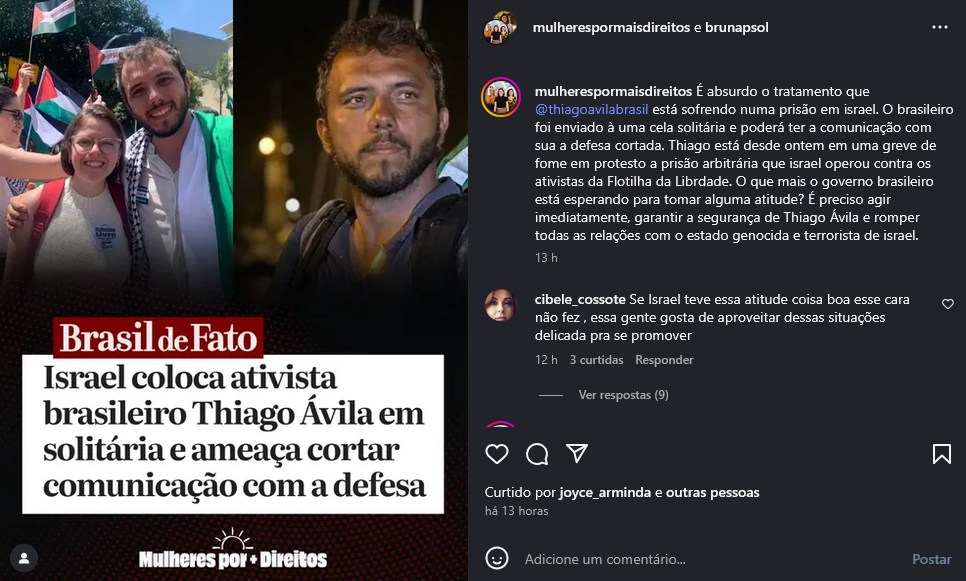
Task: Open the three-dots more options menu
Action: 940,27
